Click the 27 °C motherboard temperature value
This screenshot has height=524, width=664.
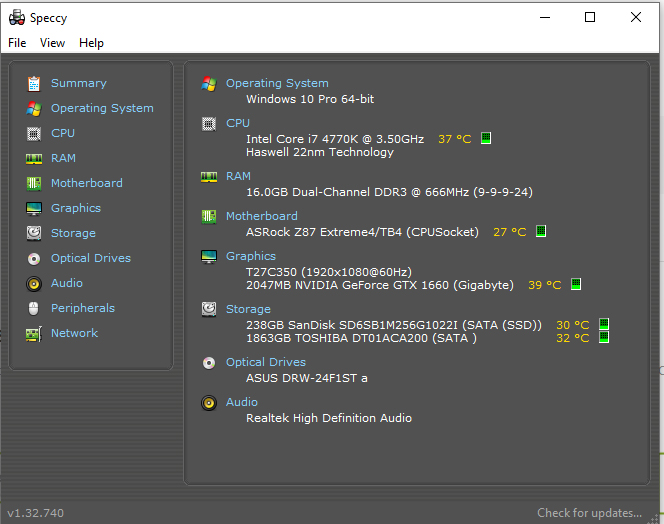[509, 232]
